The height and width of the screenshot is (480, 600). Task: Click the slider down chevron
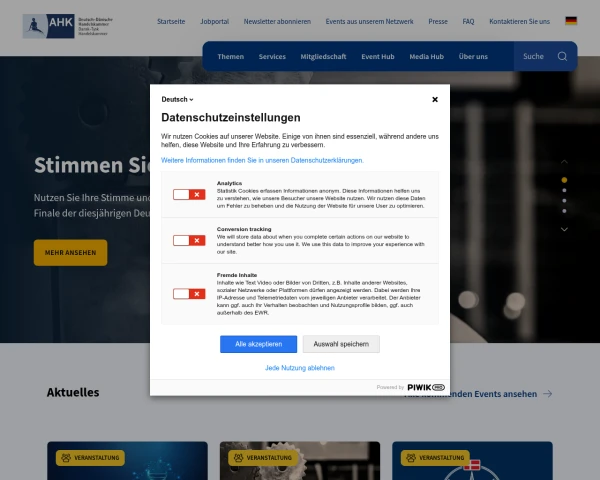(564, 229)
